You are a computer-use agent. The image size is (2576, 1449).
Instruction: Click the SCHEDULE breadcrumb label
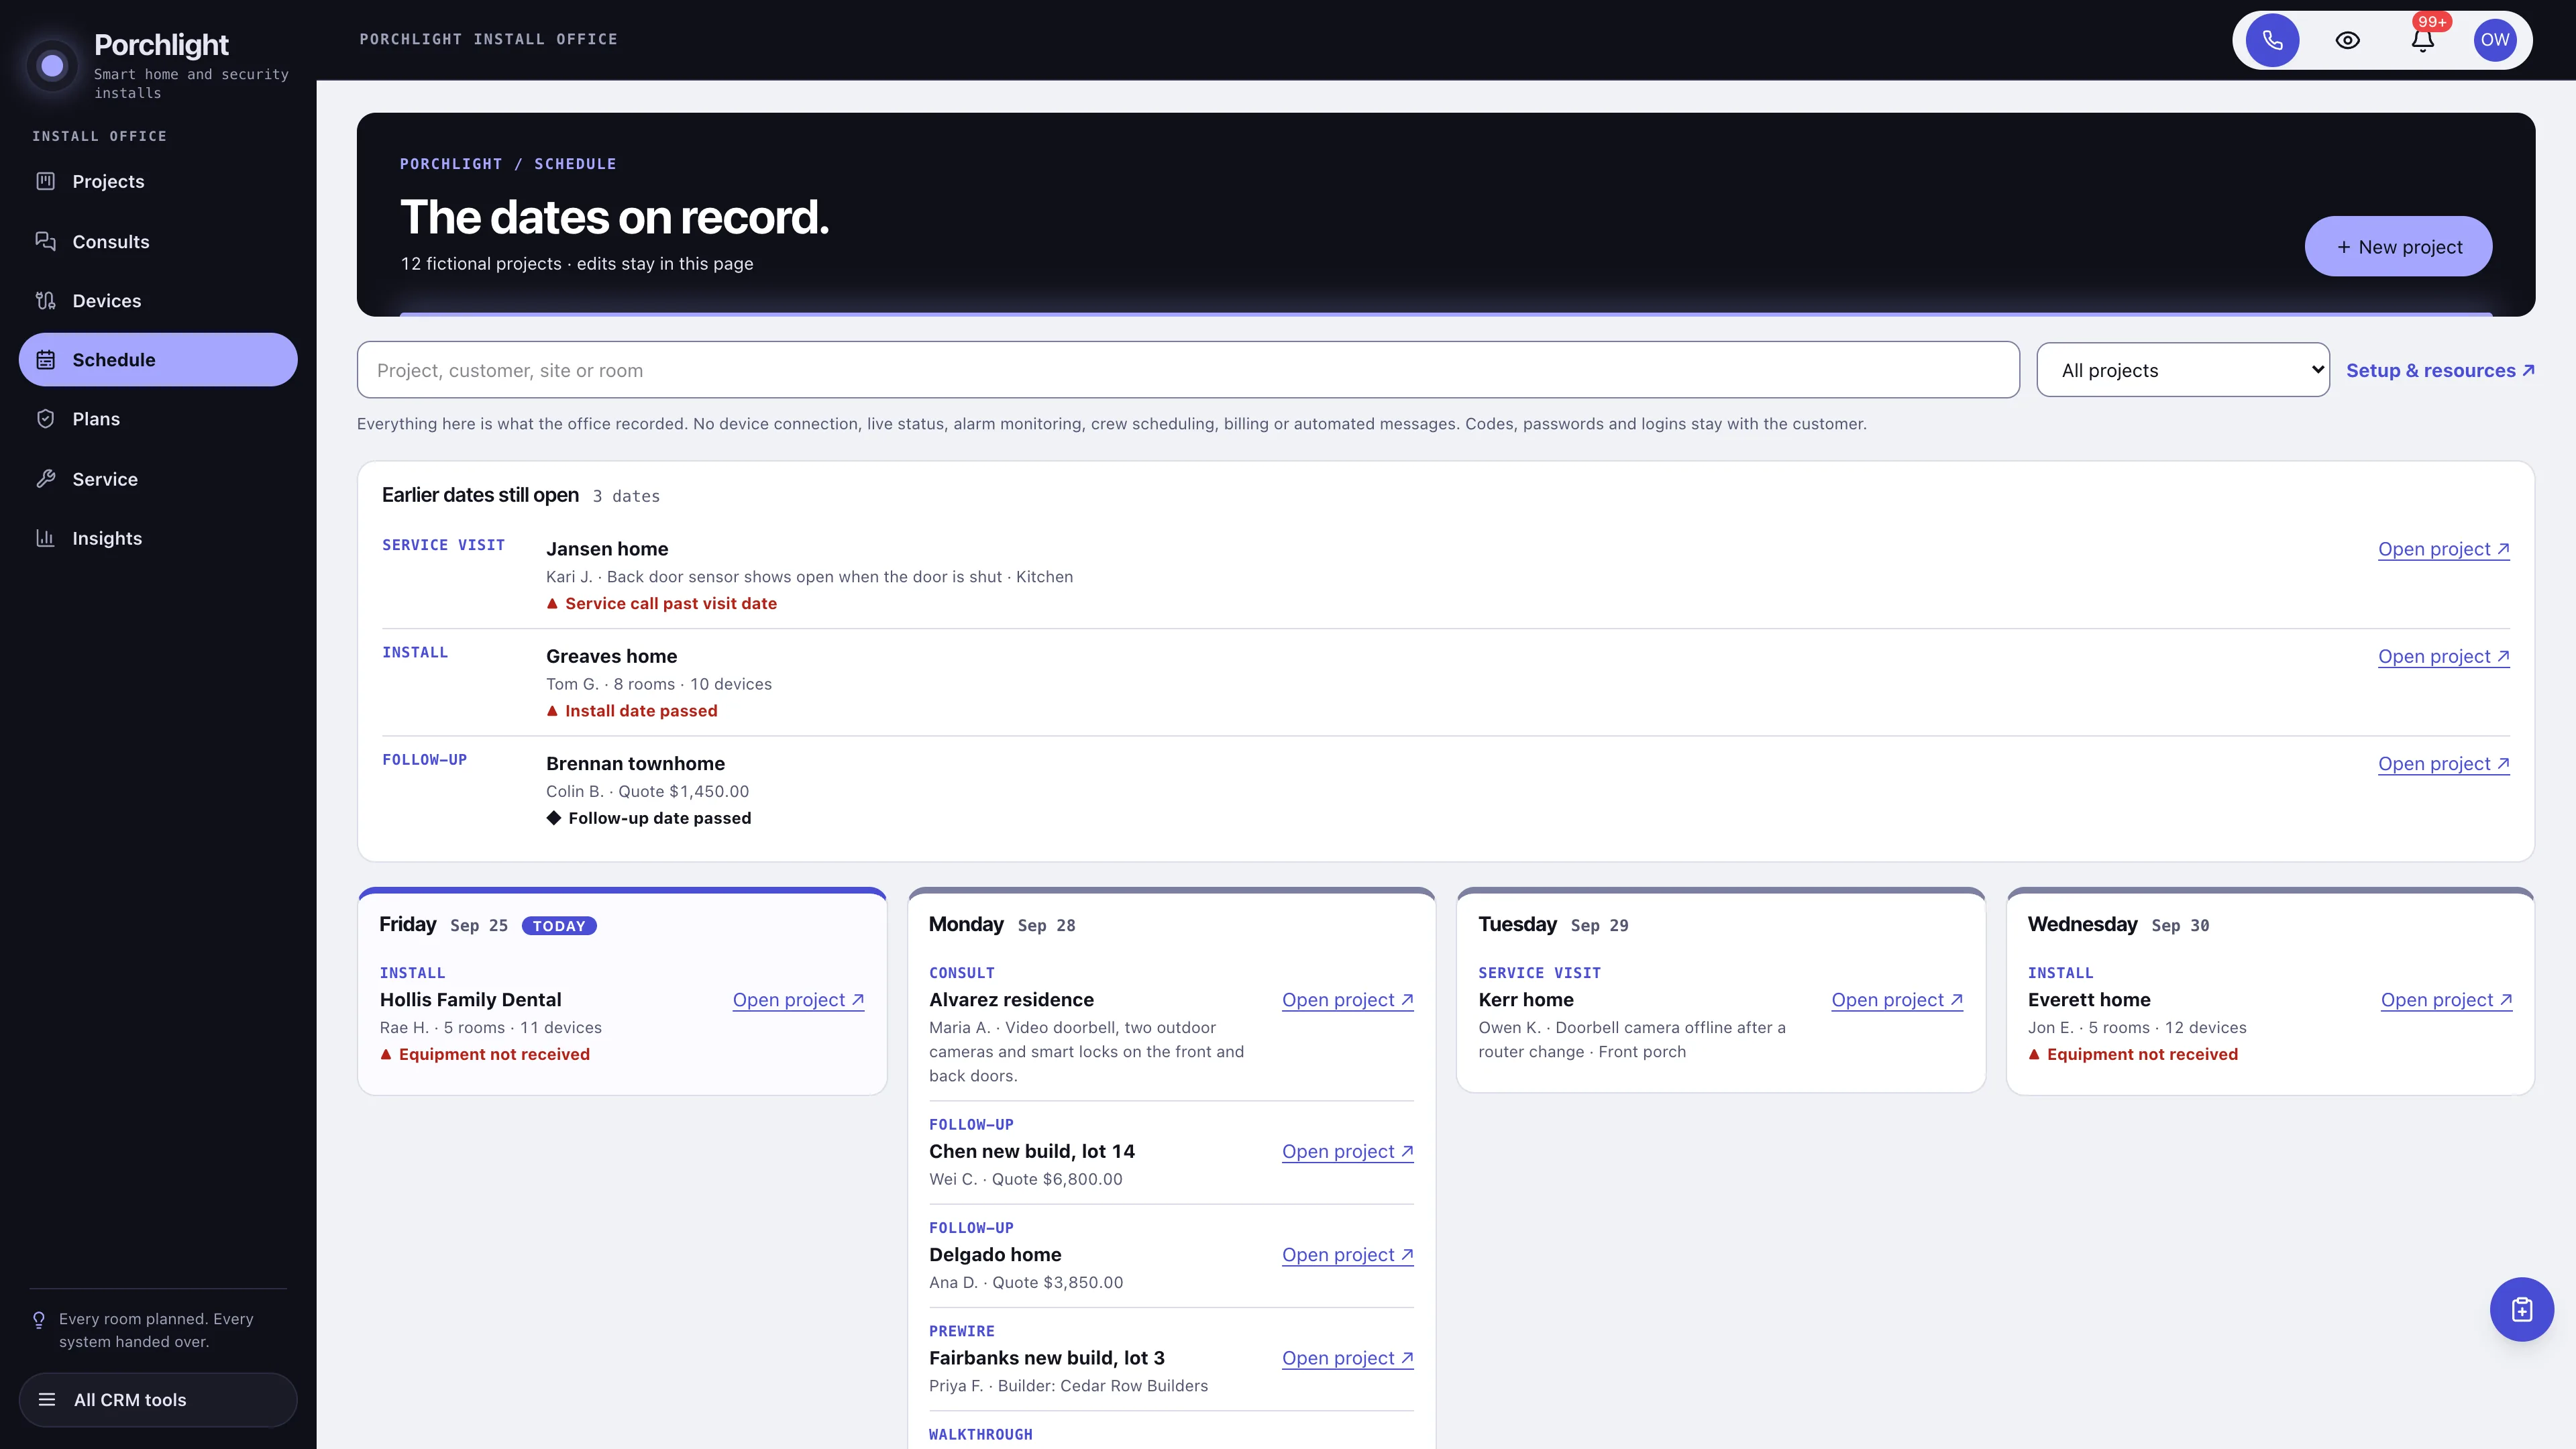[575, 164]
